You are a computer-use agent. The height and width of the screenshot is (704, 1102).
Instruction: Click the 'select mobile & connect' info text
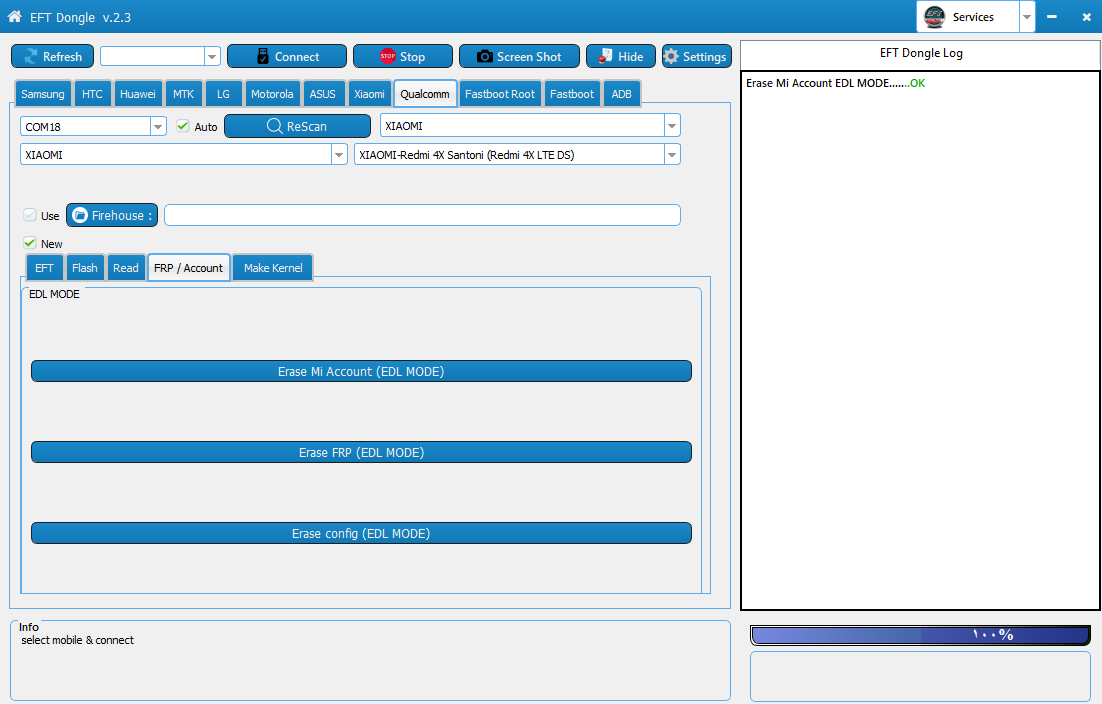77,640
